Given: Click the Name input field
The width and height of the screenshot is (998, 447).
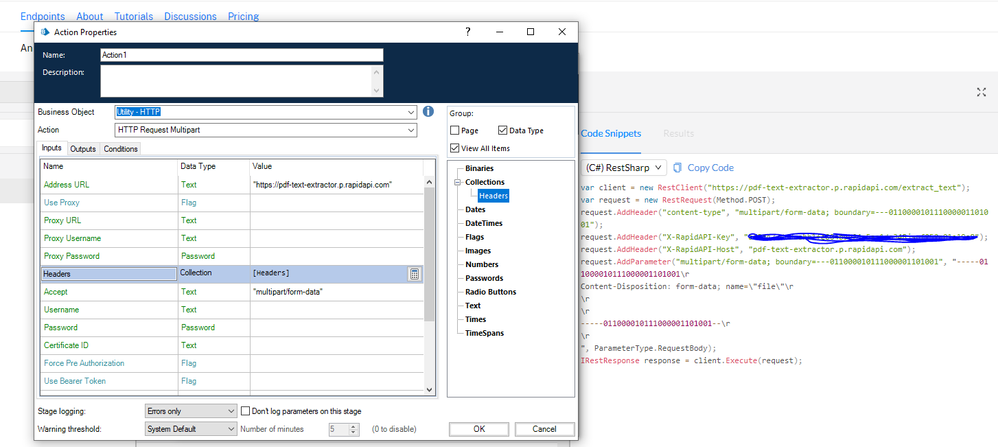Looking at the screenshot, I should coord(242,55).
